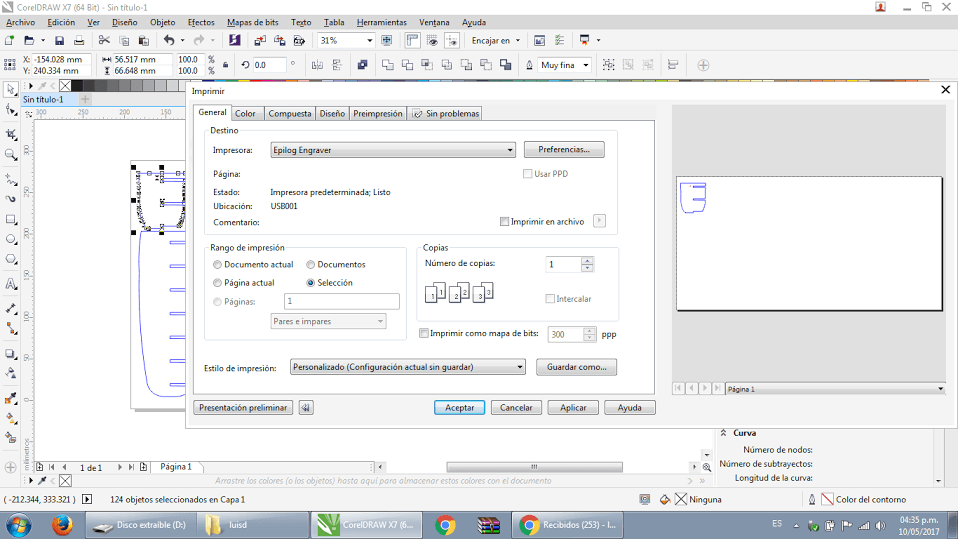This screenshot has width=958, height=539.
Task: Open the zoom level 31% dropdown
Action: click(x=370, y=40)
